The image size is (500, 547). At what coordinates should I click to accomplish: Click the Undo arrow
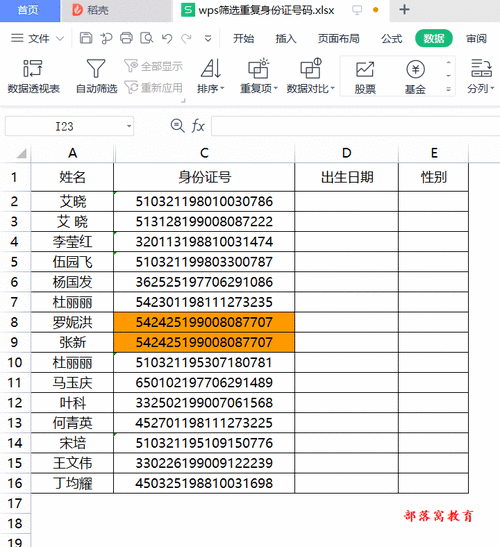[x=167, y=38]
